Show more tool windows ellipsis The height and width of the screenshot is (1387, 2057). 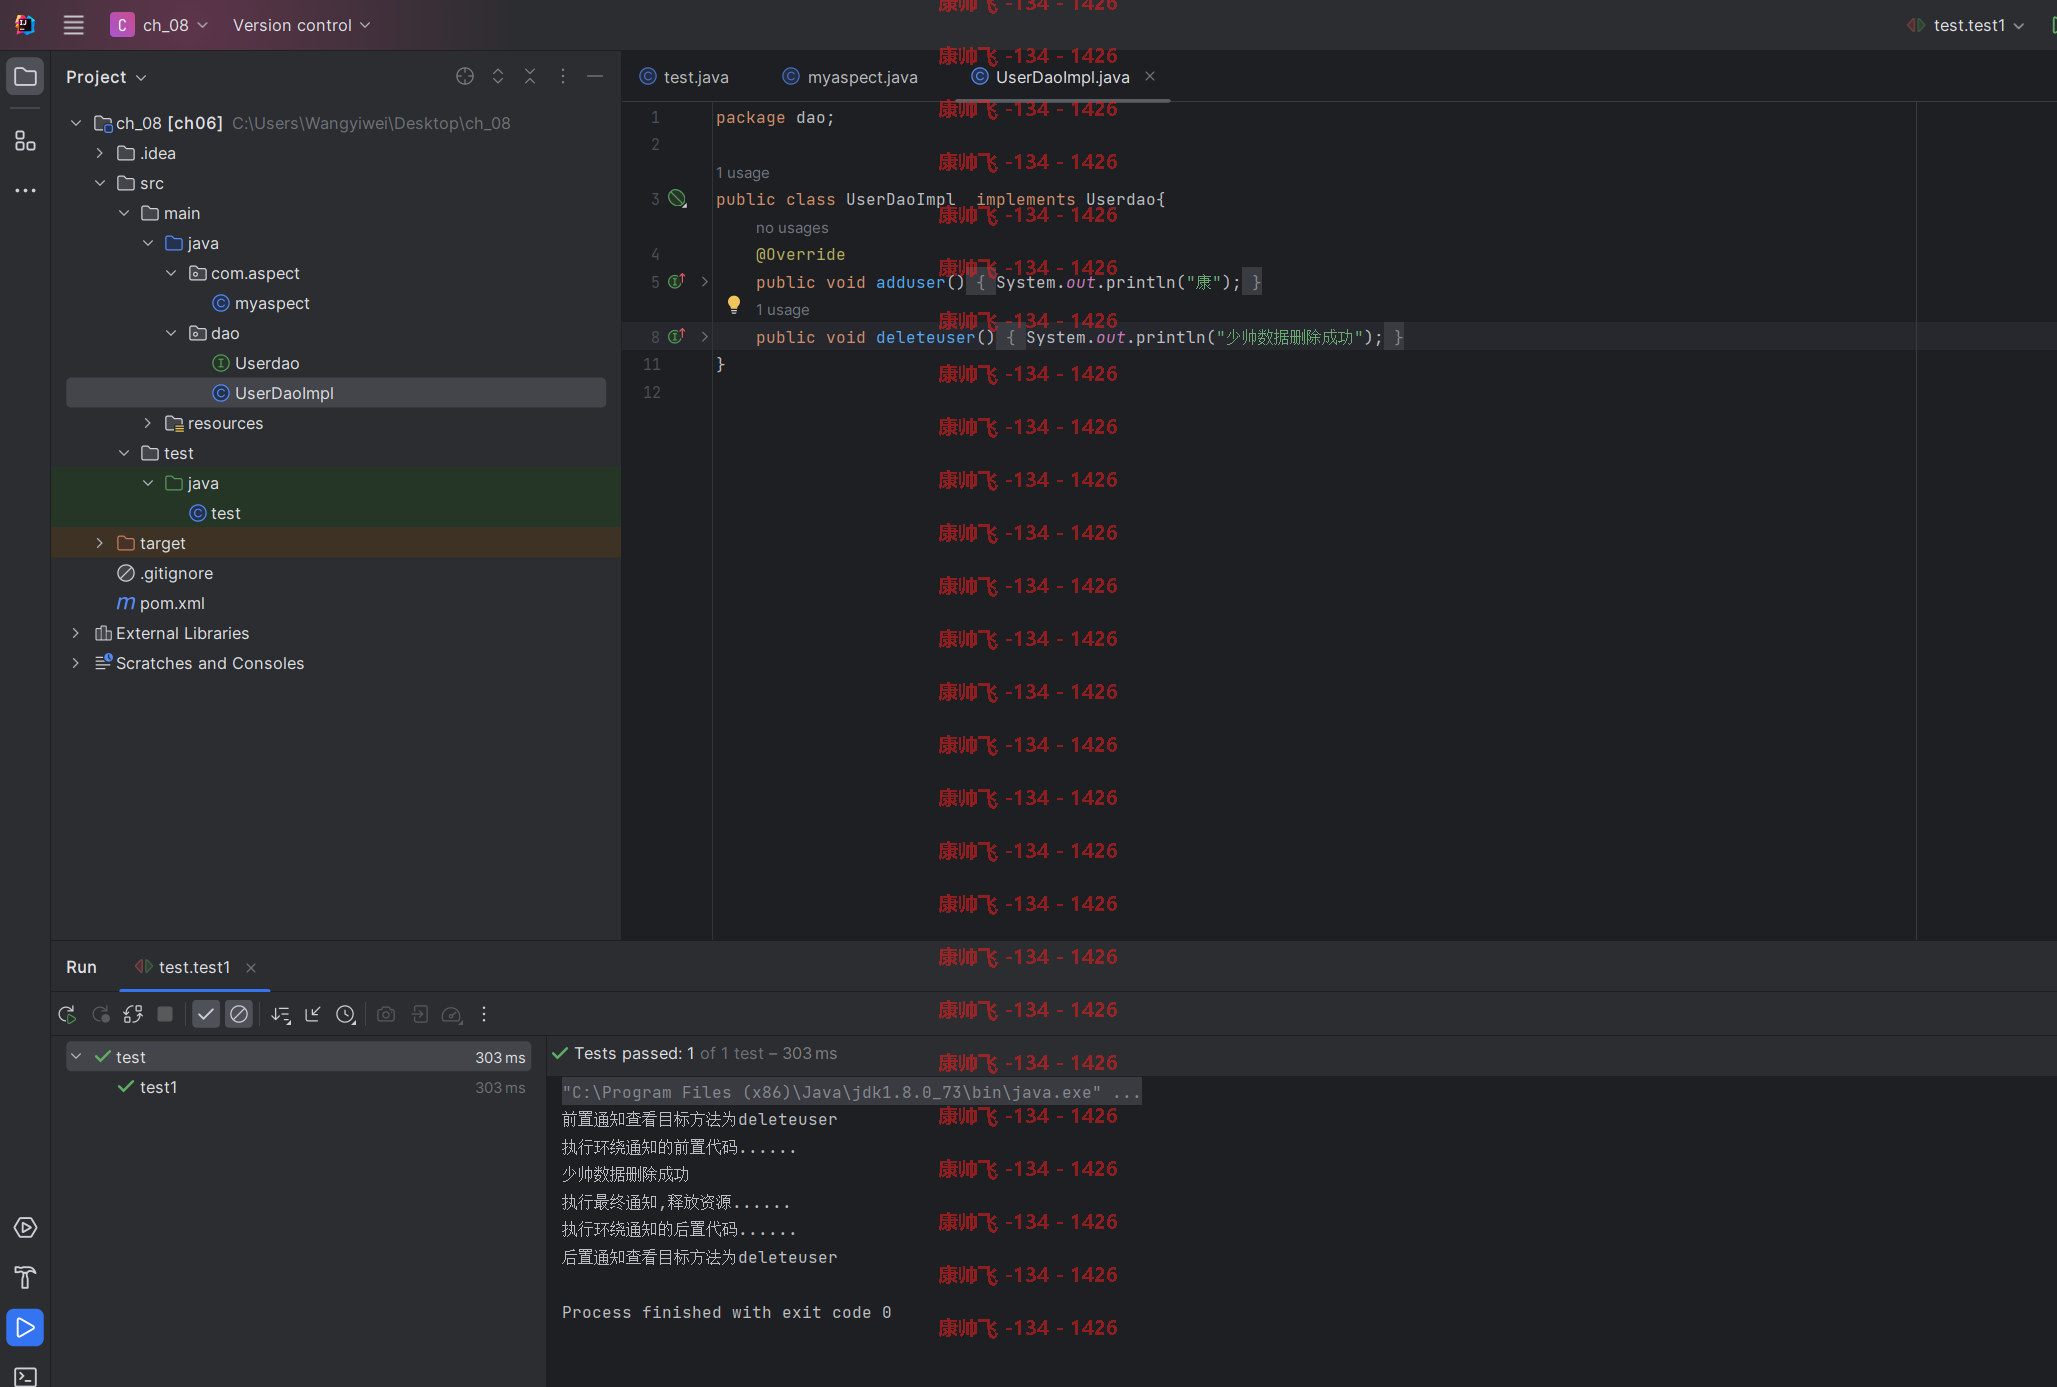(25, 190)
